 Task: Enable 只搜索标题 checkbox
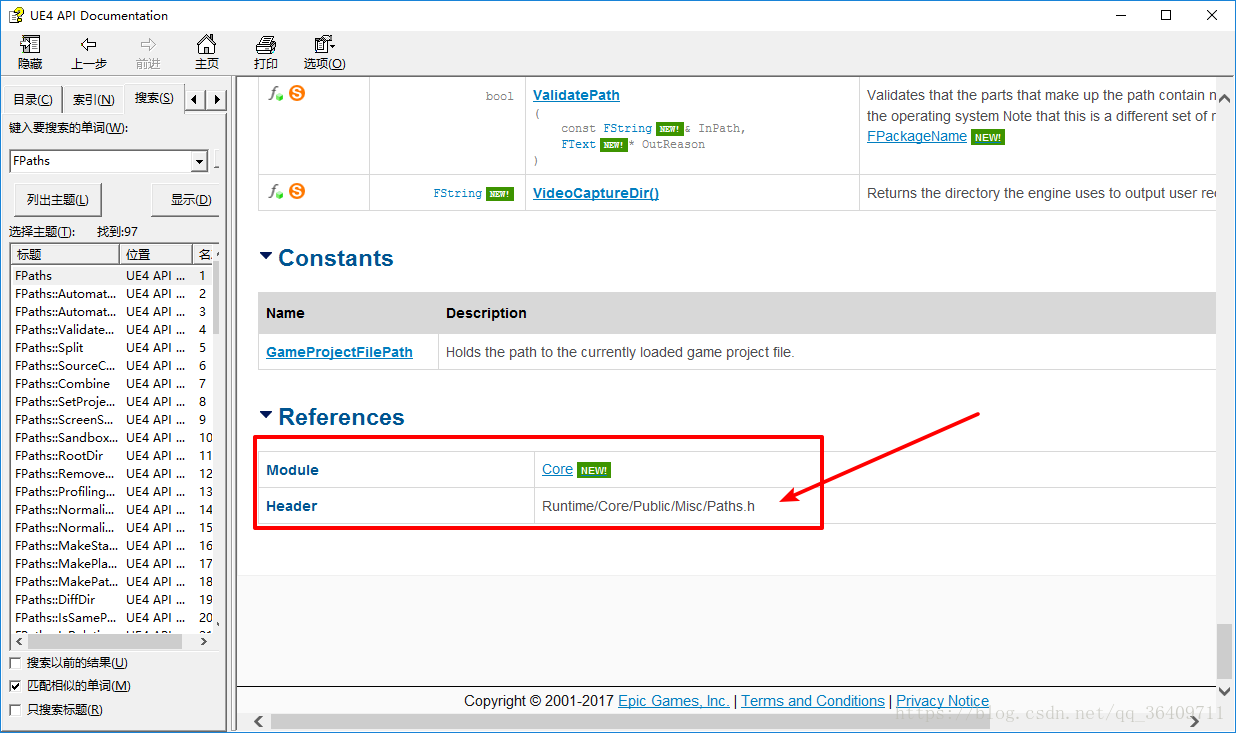15,710
